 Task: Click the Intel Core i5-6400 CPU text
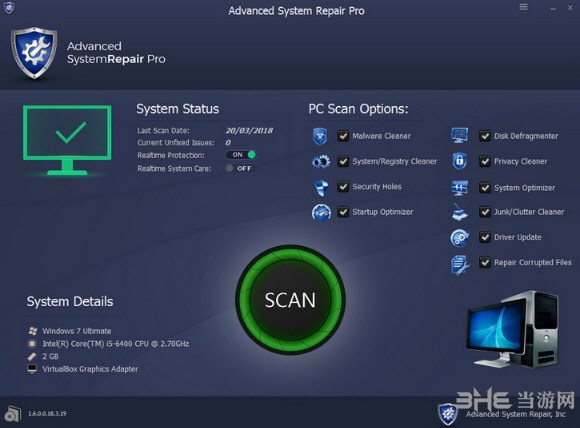tap(116, 344)
